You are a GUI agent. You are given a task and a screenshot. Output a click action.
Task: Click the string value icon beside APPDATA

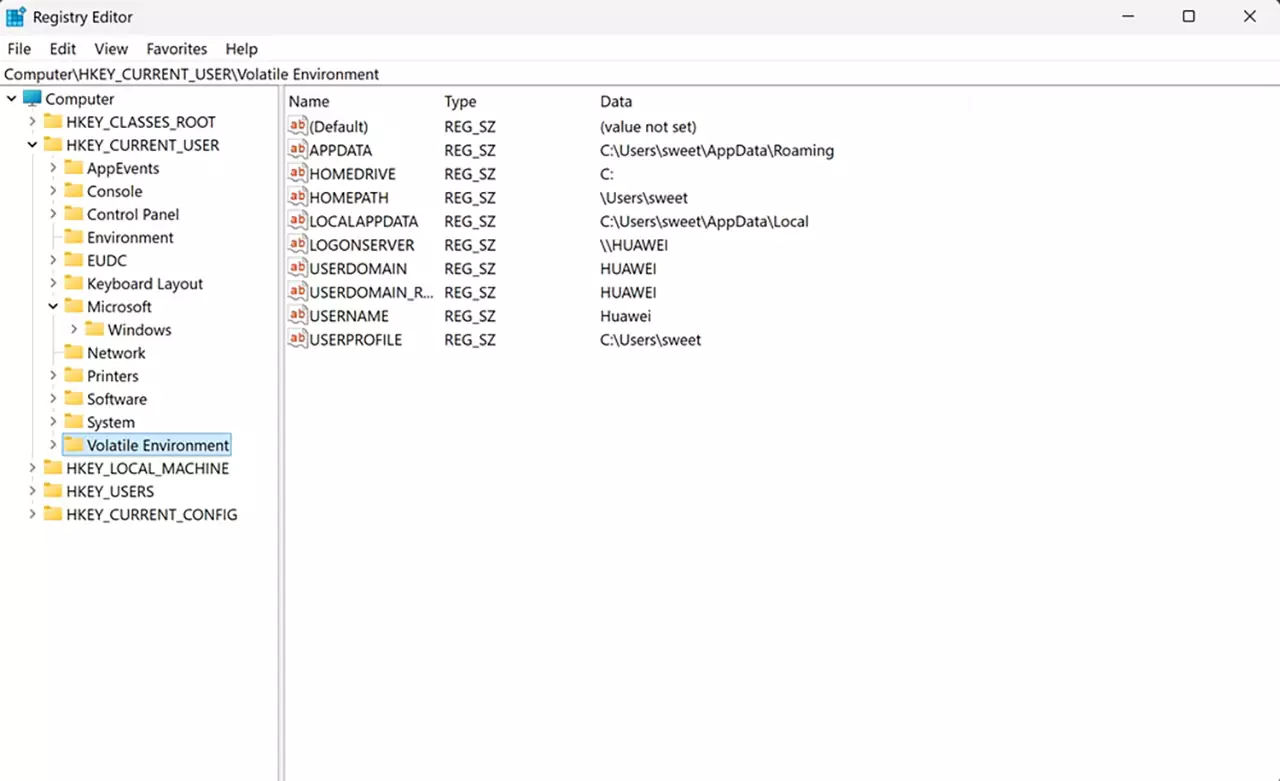tap(297, 150)
